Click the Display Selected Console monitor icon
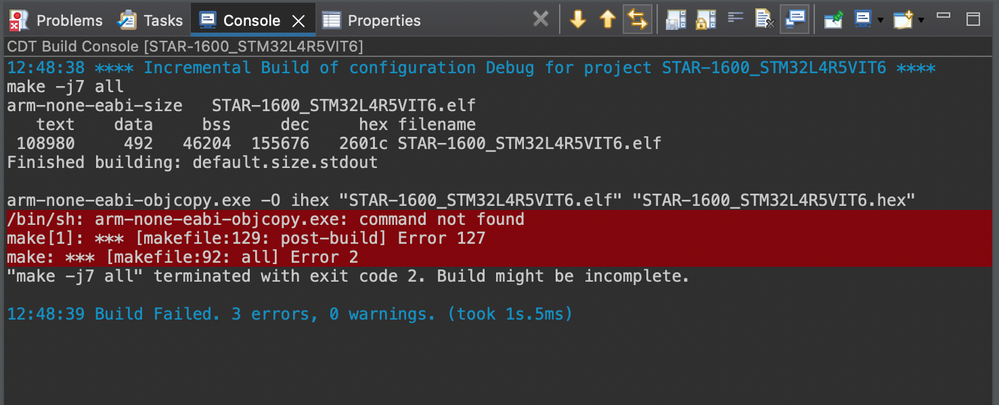The width and height of the screenshot is (999, 405). point(863,20)
